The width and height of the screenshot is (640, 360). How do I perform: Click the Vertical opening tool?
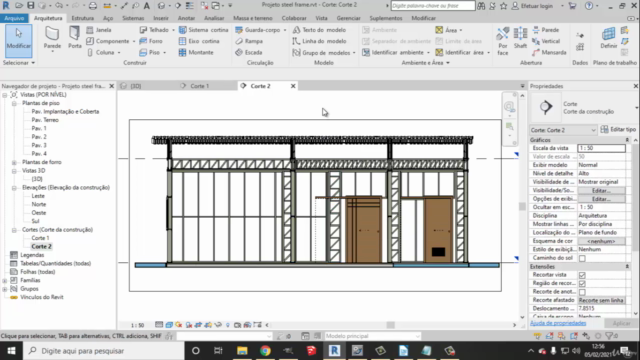click(546, 41)
